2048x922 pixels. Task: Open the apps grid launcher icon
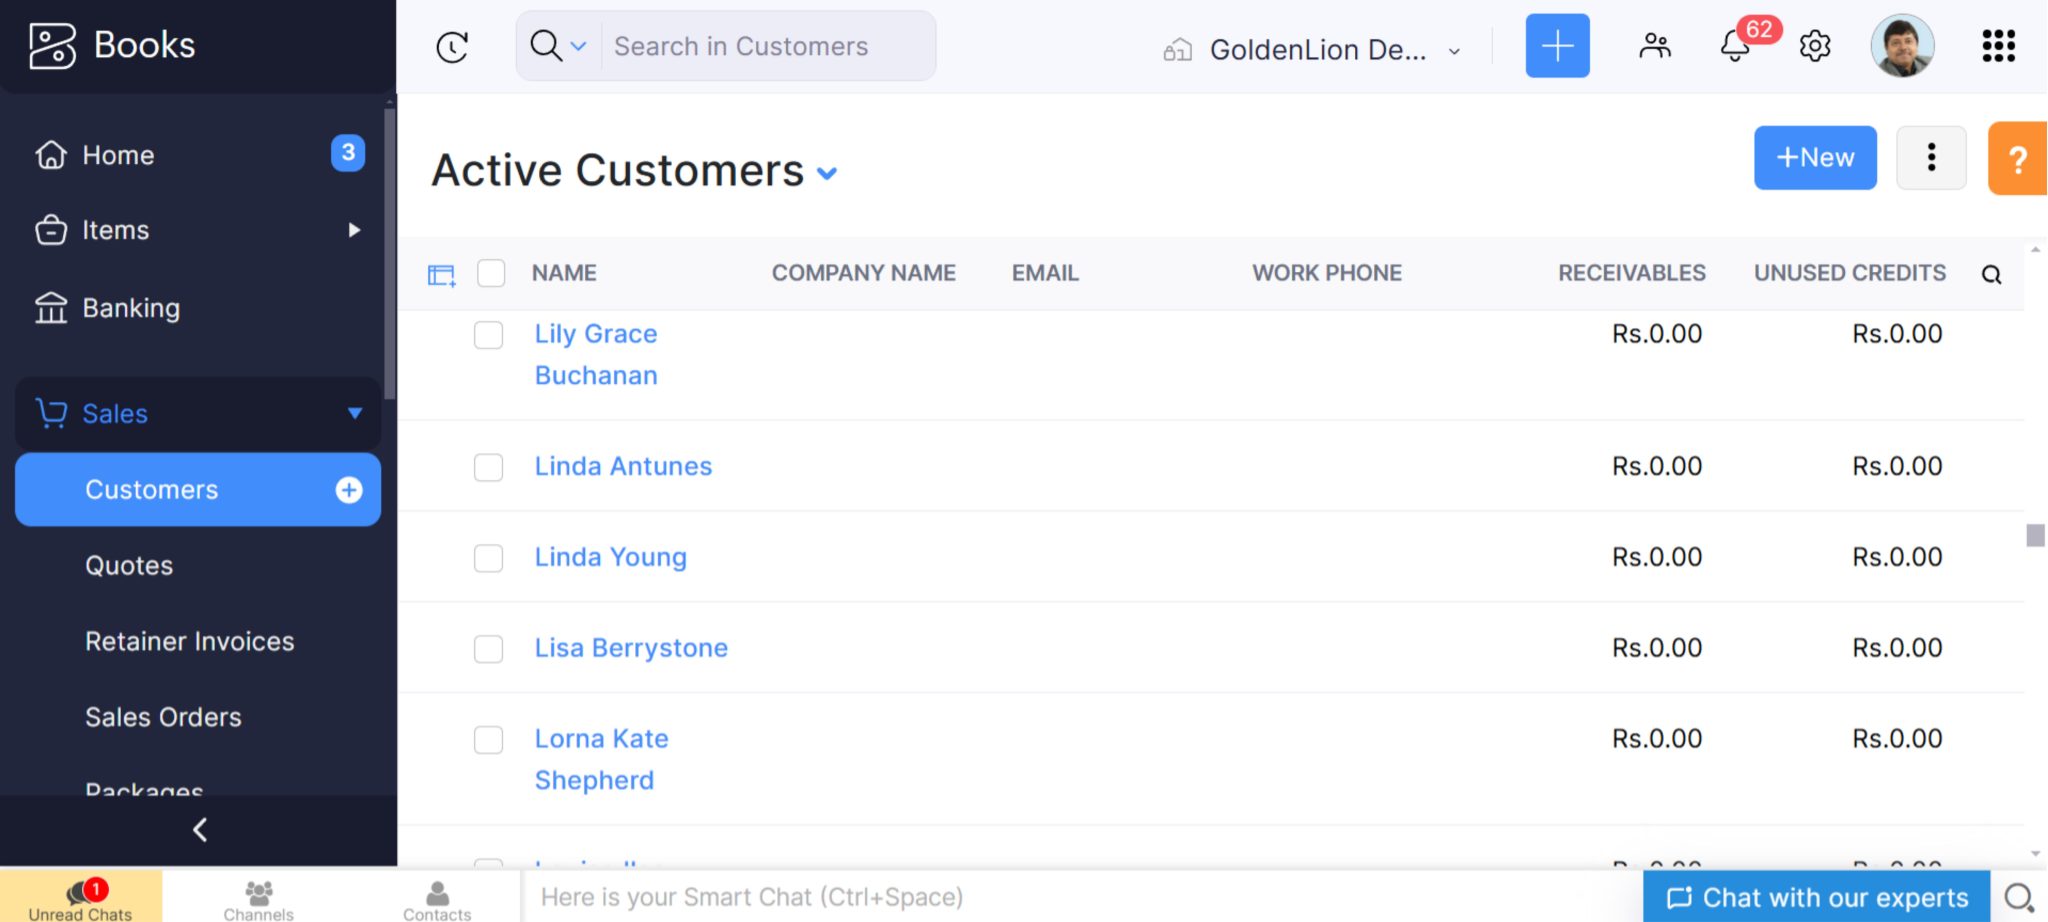click(1997, 46)
